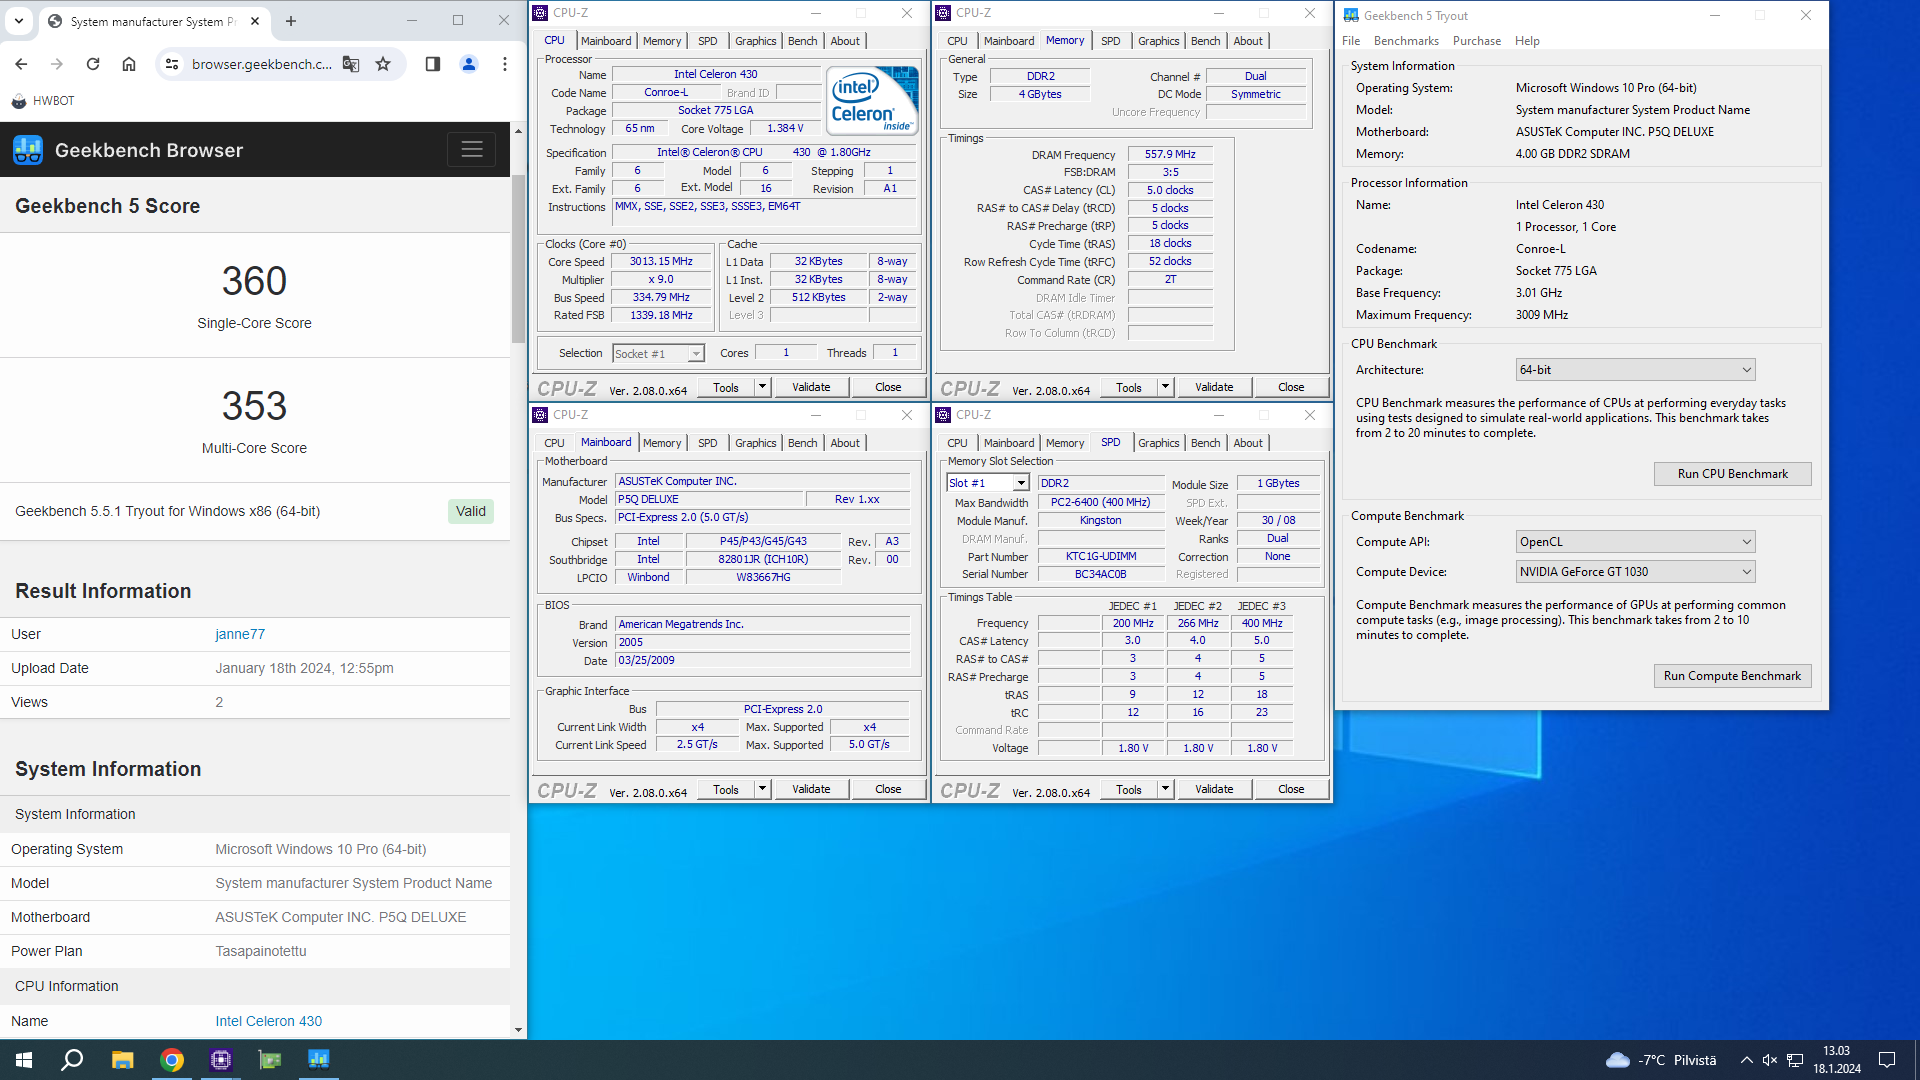Screen dimensions: 1920x1080
Task: Open the HWBOT bookmark
Action: pos(43,101)
